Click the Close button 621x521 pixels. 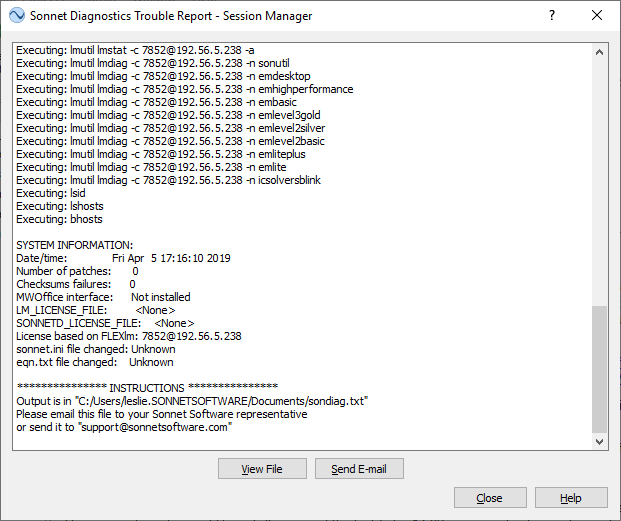490,498
